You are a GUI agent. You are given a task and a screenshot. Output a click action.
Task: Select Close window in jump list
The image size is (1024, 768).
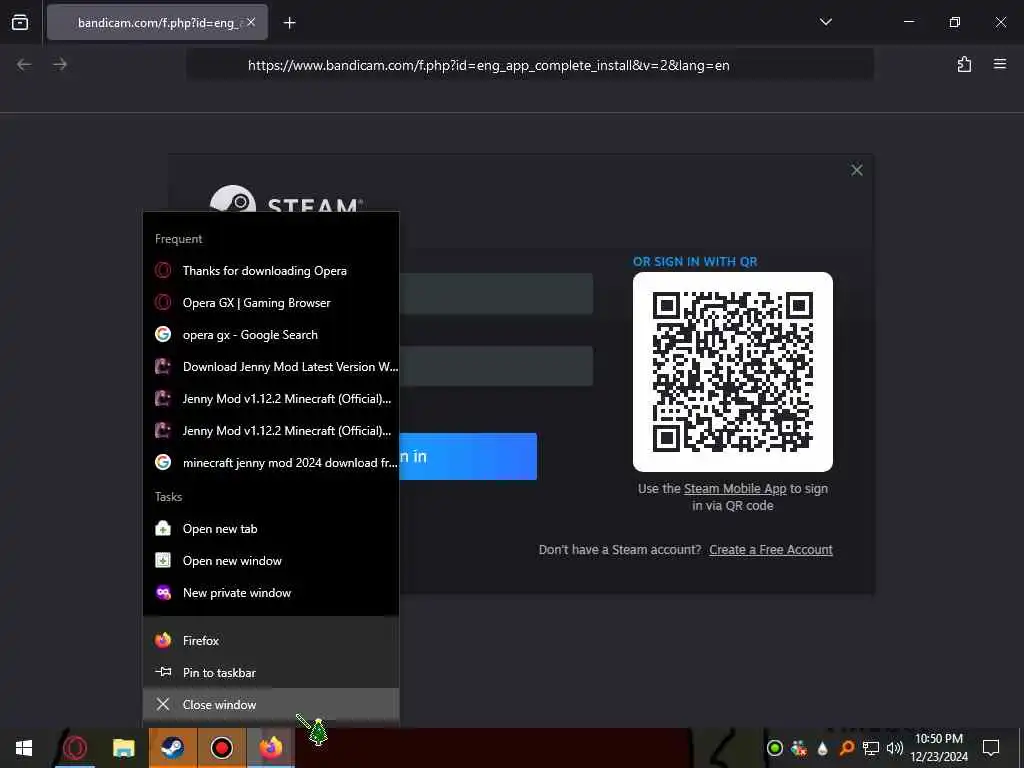coord(271,704)
